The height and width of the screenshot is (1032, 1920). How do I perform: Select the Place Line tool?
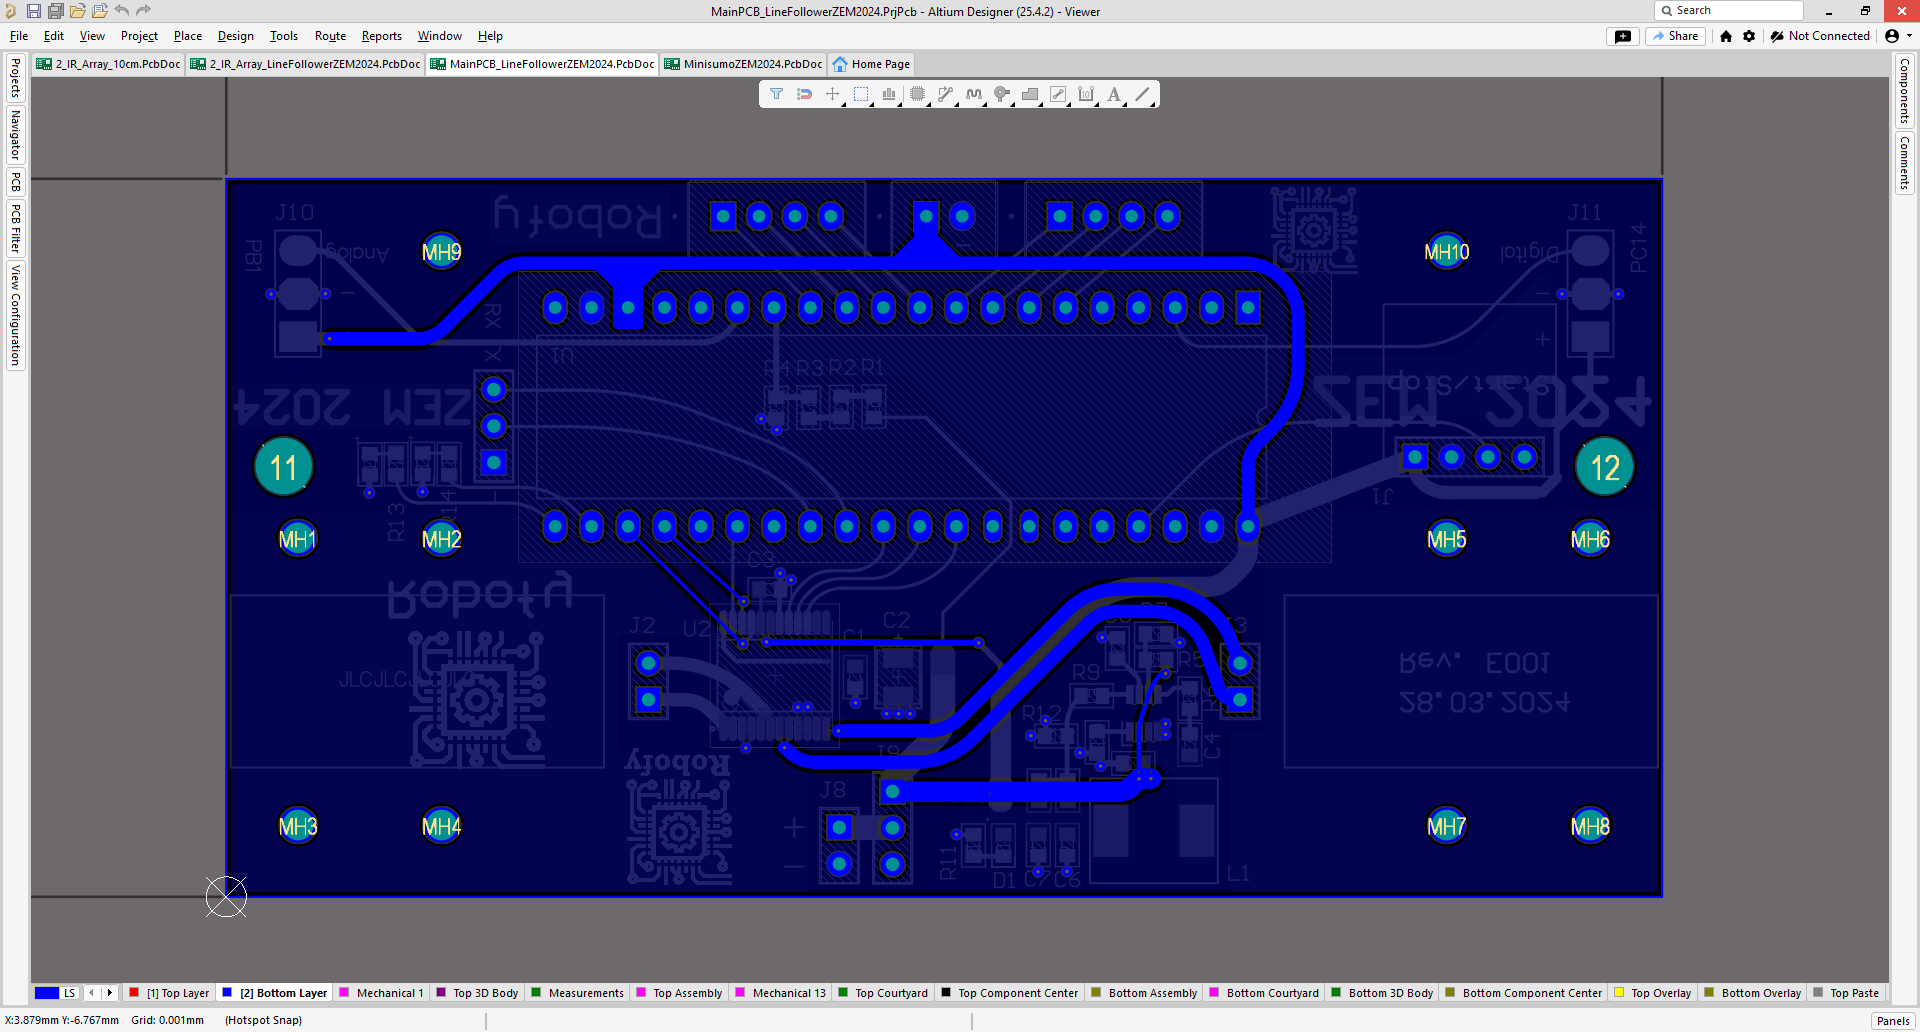pyautogui.click(x=1143, y=94)
